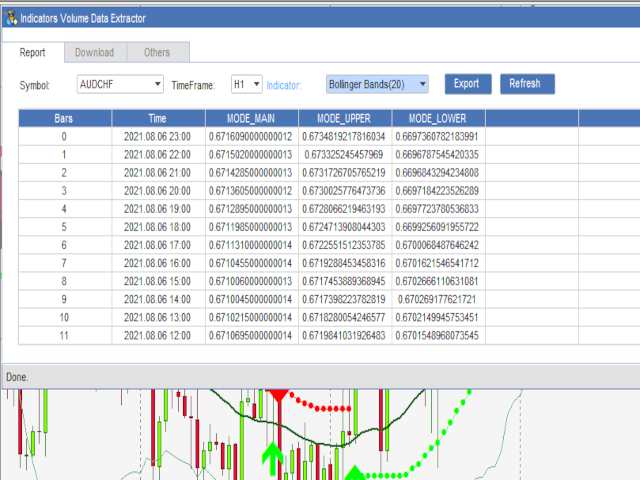Click MODE_LOWER value 0.6701621546541712

(437, 263)
